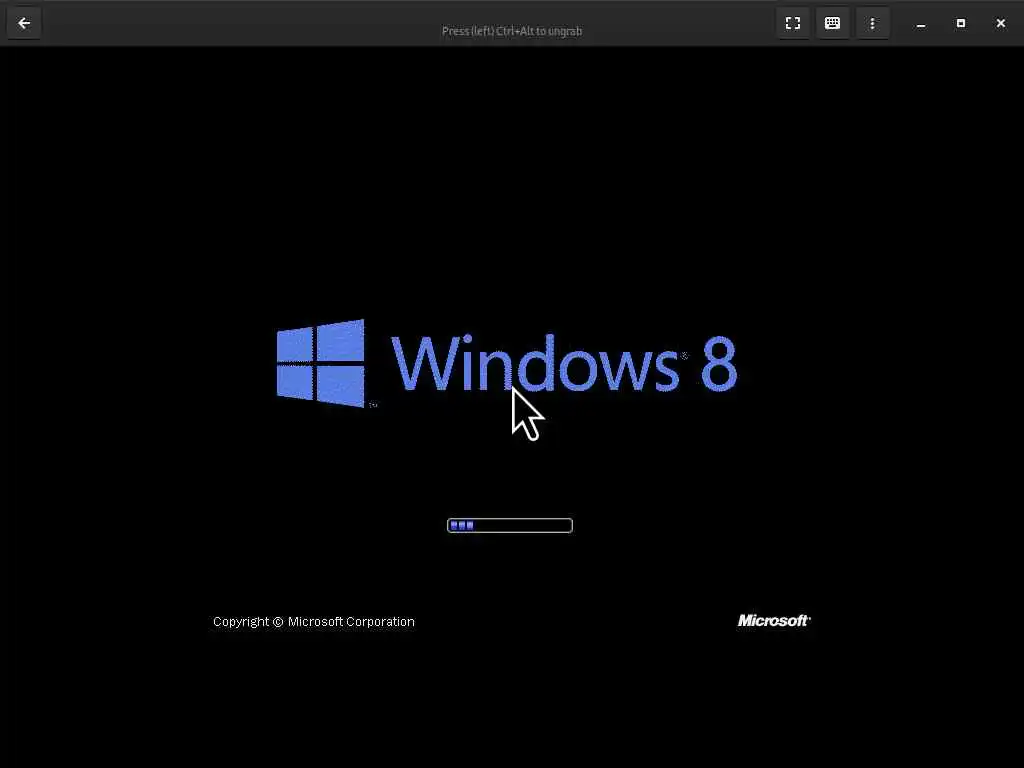Click the Microsoft wordmark logo
This screenshot has height=768, width=1024.
774,620
